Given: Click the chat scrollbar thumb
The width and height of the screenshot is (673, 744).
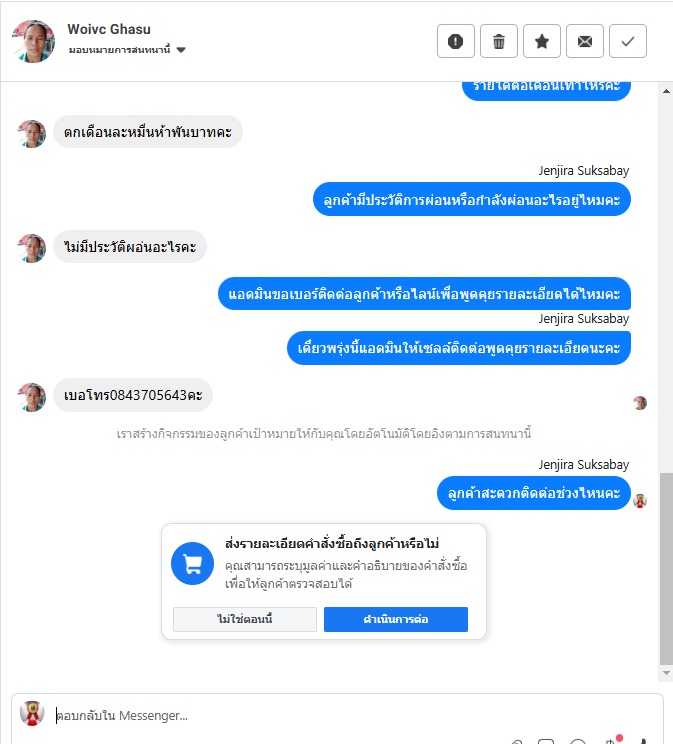Looking at the screenshot, I should [x=666, y=569].
